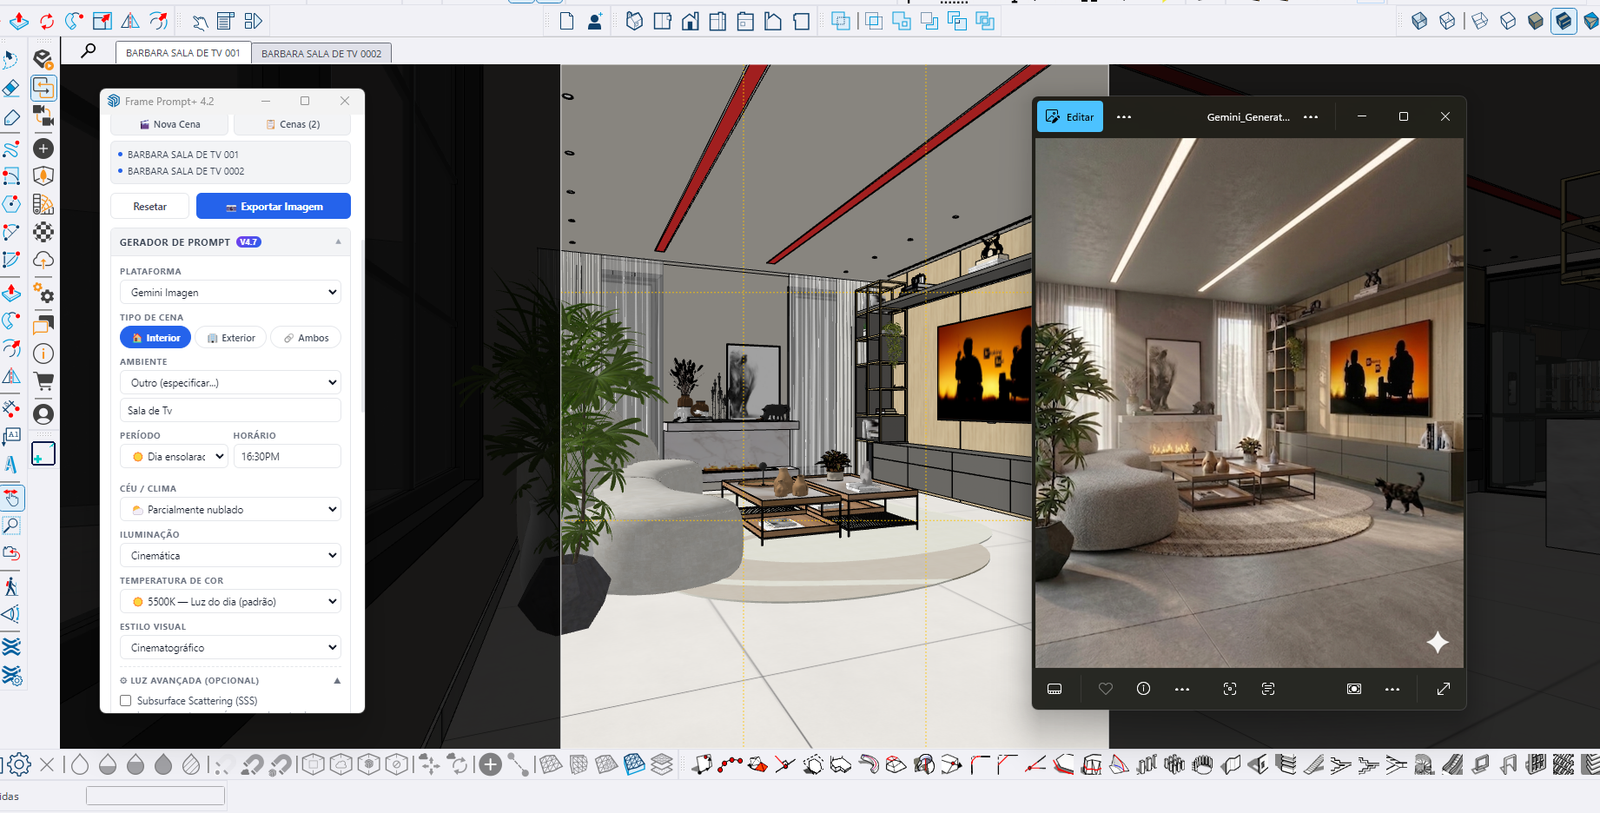Click the Exportar Imagem button
This screenshot has height=813, width=1600.
(273, 206)
